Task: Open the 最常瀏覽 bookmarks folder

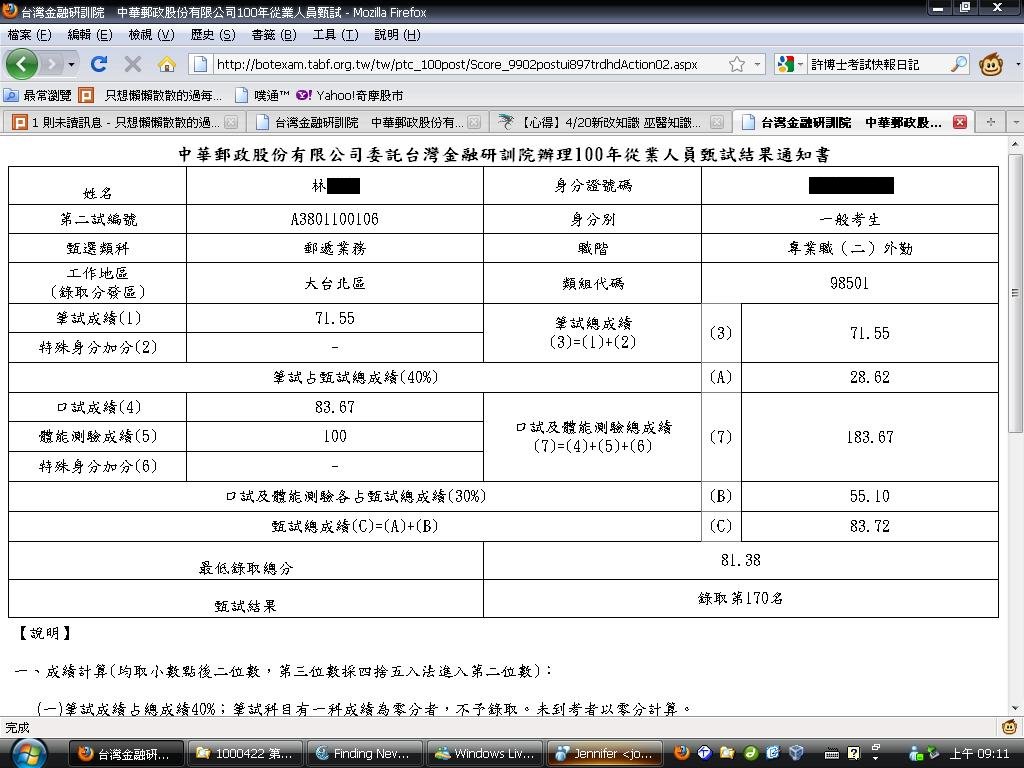Action: click(x=37, y=95)
